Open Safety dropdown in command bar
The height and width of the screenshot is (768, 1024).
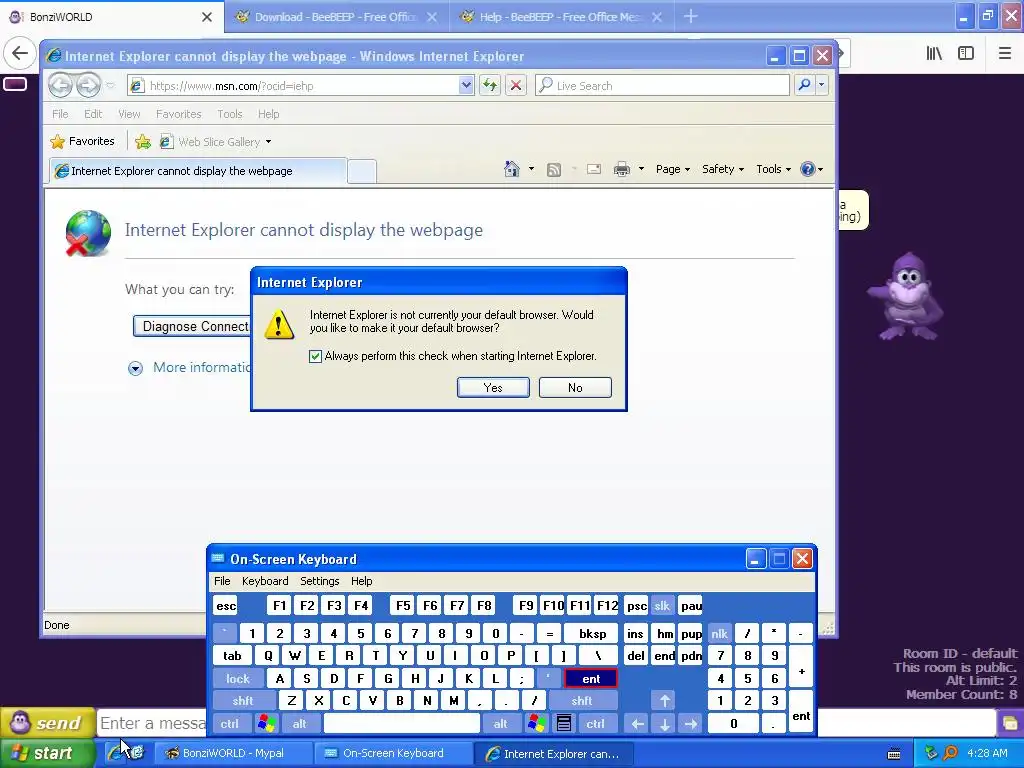point(723,169)
